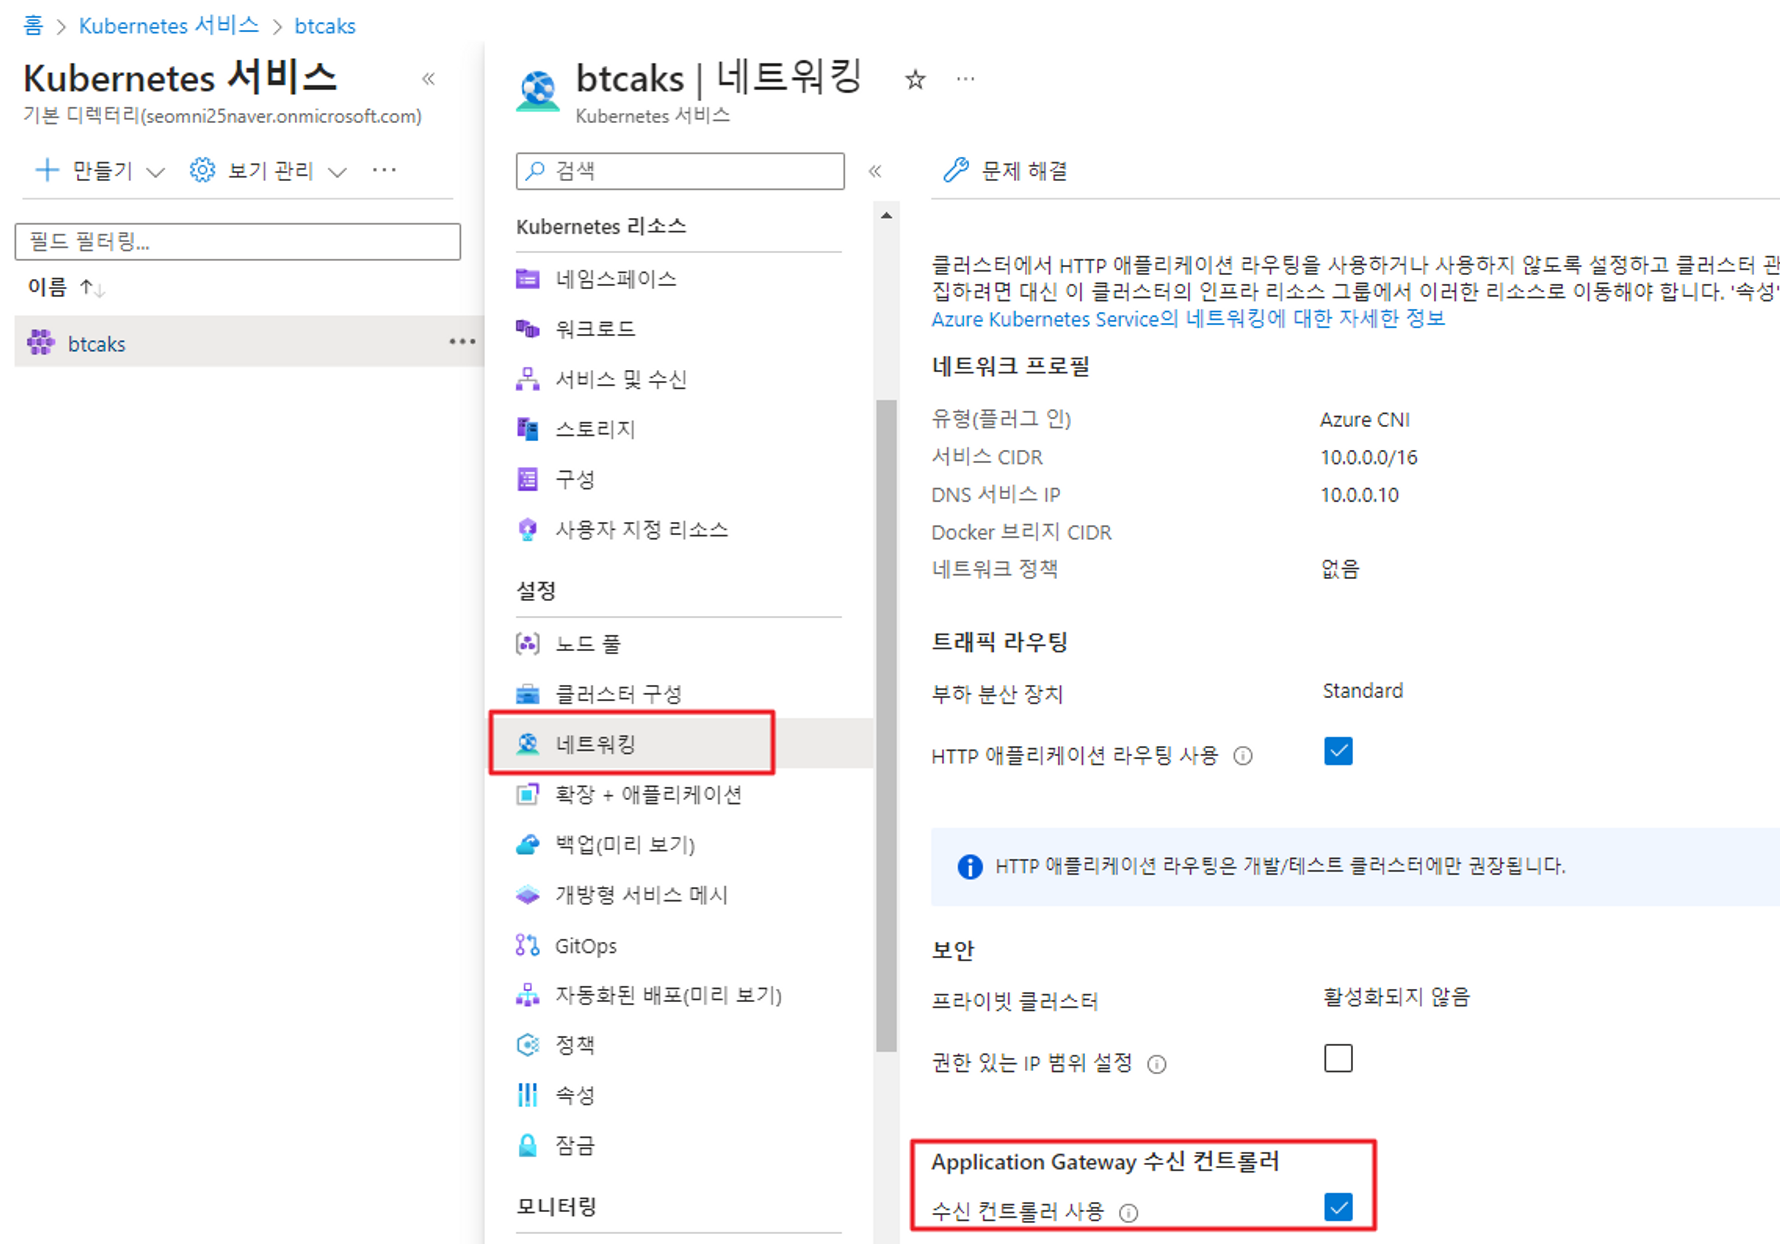The image size is (1780, 1244).
Task: Uncheck HTTP 애플리케이션 라우팅 사용 checkbox
Action: [x=1338, y=751]
